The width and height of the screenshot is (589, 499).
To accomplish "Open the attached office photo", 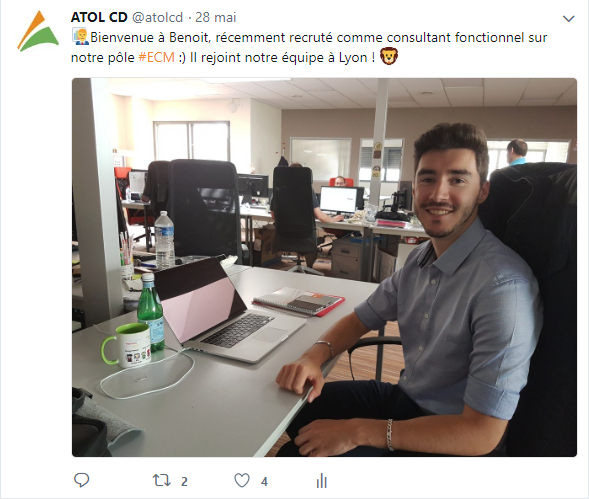I will tap(324, 267).
